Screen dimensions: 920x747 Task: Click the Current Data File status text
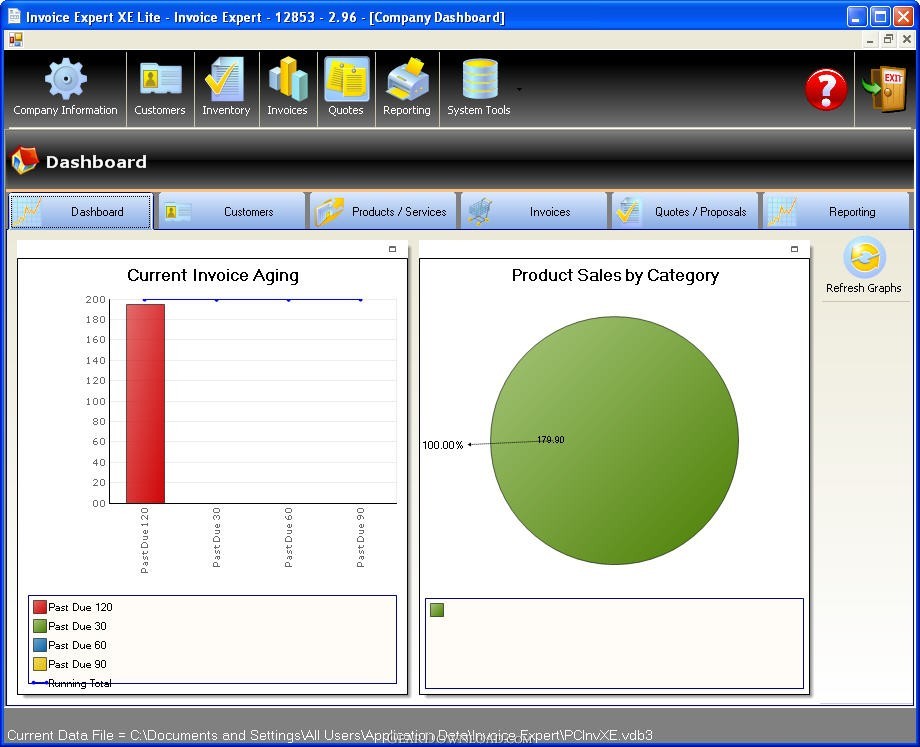point(330,735)
